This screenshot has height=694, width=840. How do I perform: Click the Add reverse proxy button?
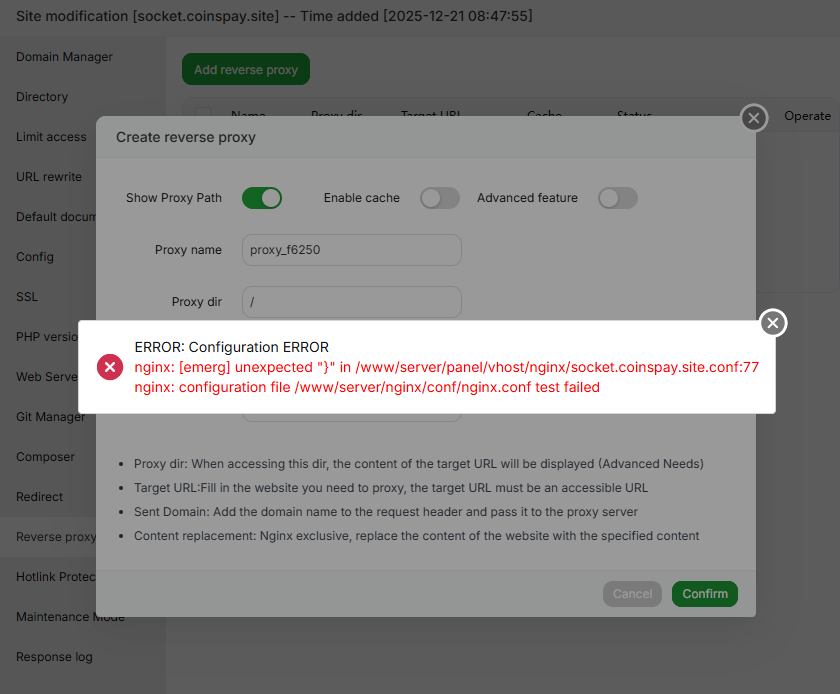[246, 70]
